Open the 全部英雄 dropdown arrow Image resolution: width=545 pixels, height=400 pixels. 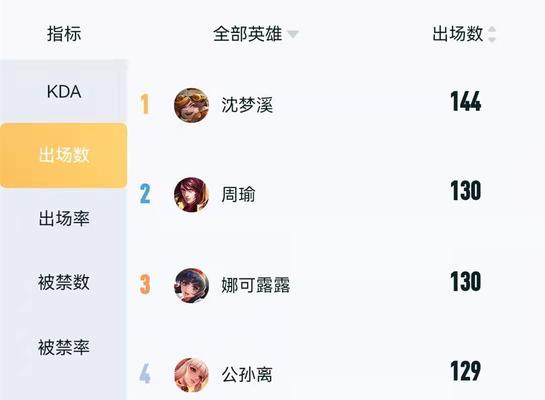click(293, 34)
